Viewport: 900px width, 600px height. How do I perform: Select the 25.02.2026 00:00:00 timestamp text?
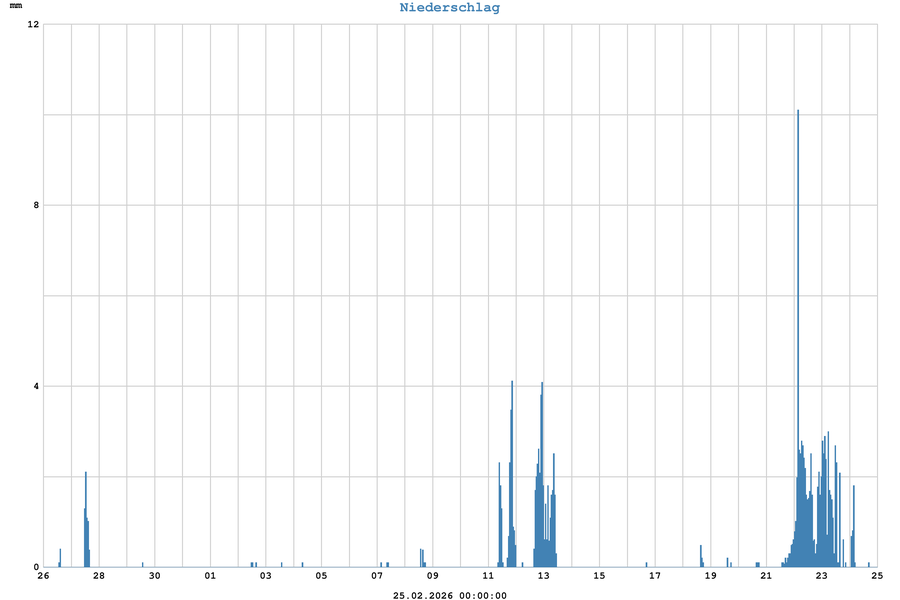point(449,595)
